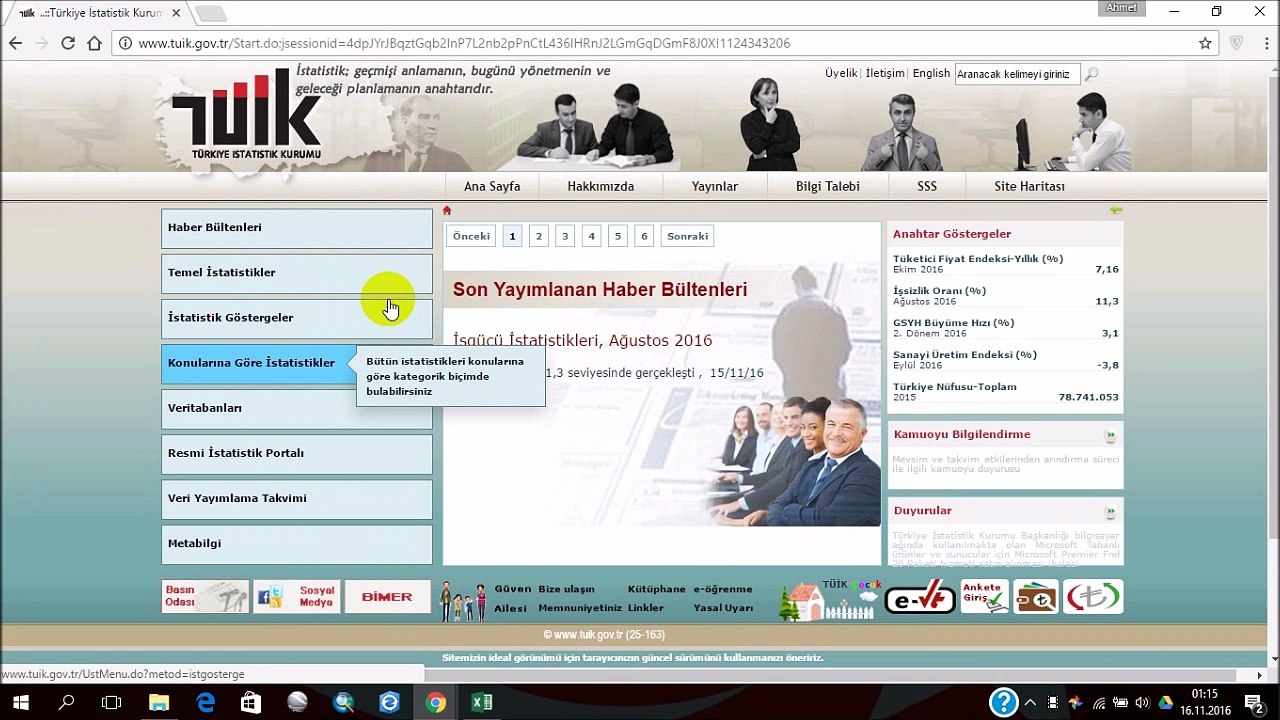Open Veri Yayımlama Takvimi
The width and height of the screenshot is (1280, 720).
click(297, 498)
